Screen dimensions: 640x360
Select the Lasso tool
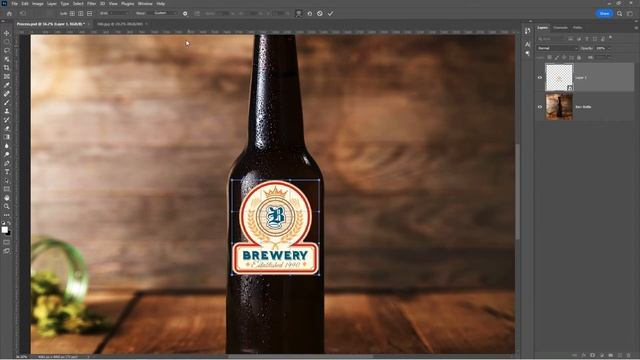[x=7, y=50]
